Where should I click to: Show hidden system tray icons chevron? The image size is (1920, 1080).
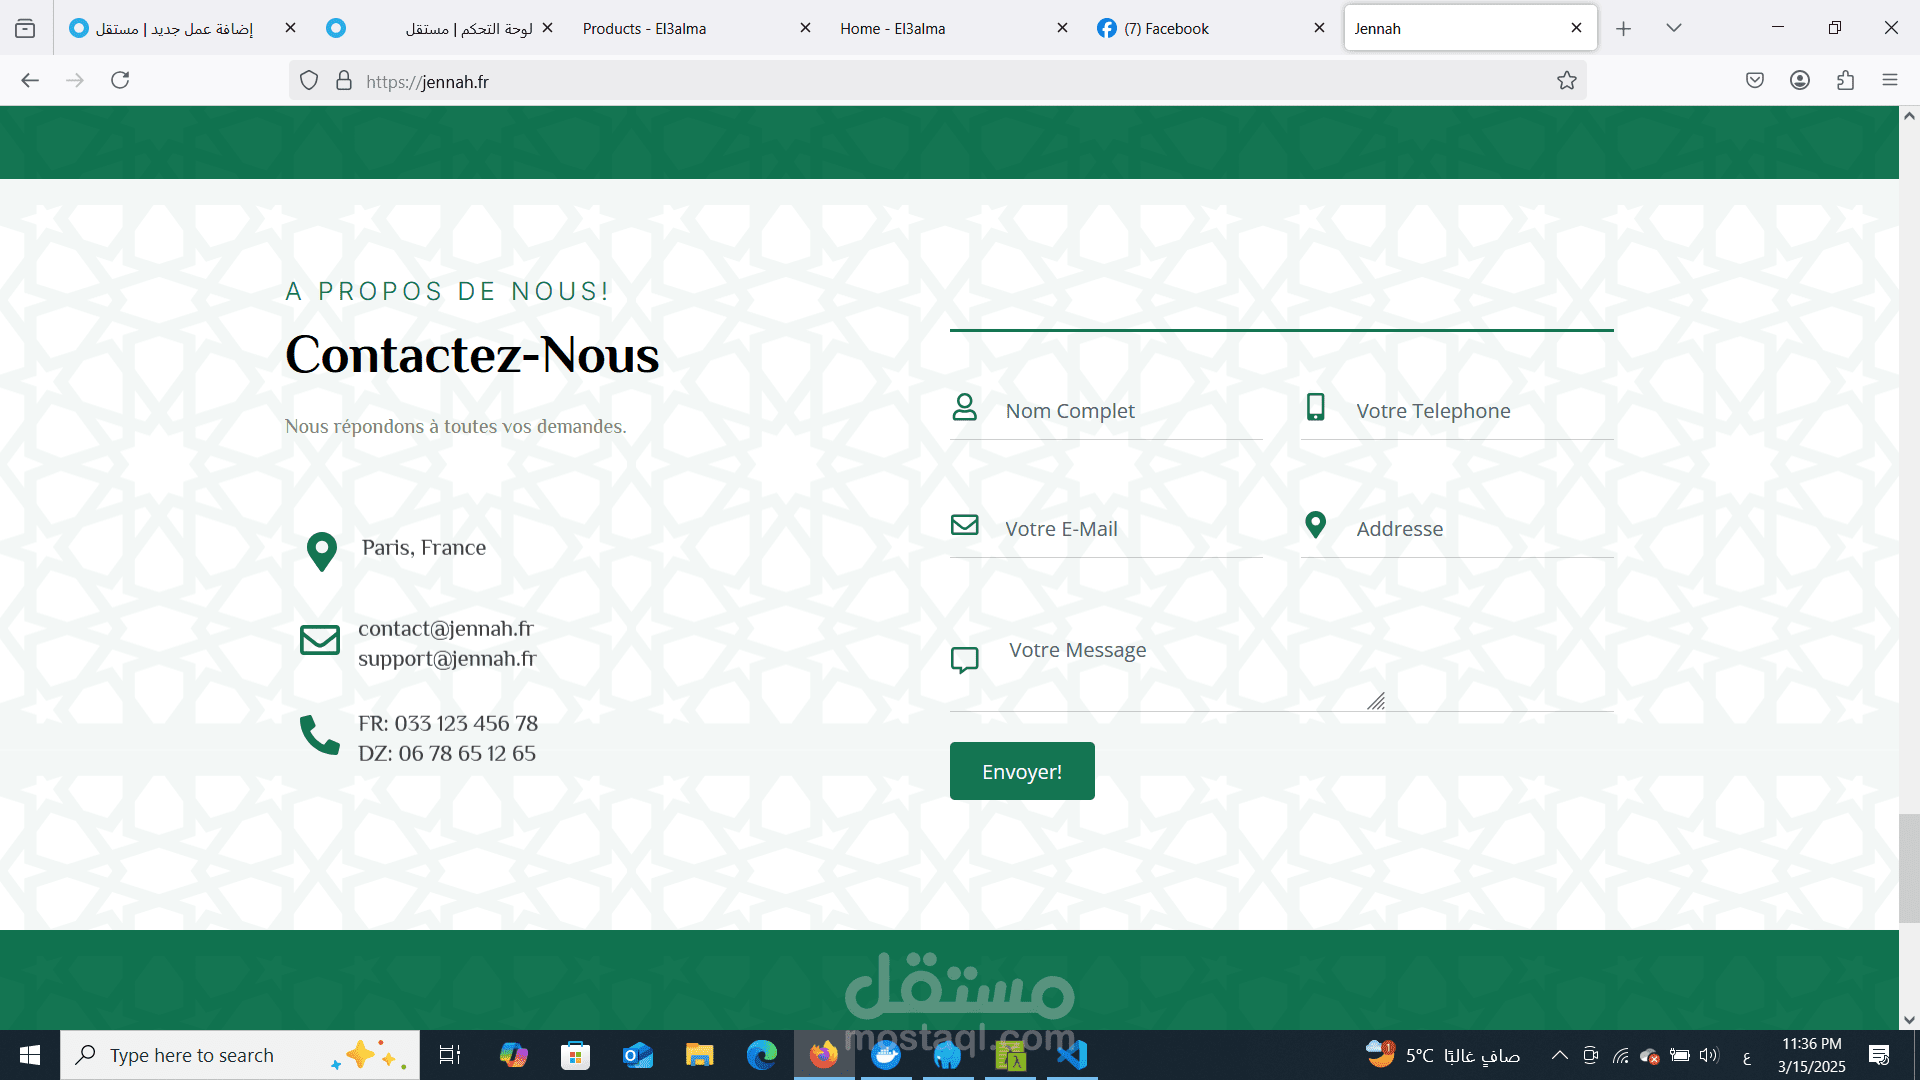1559,1055
